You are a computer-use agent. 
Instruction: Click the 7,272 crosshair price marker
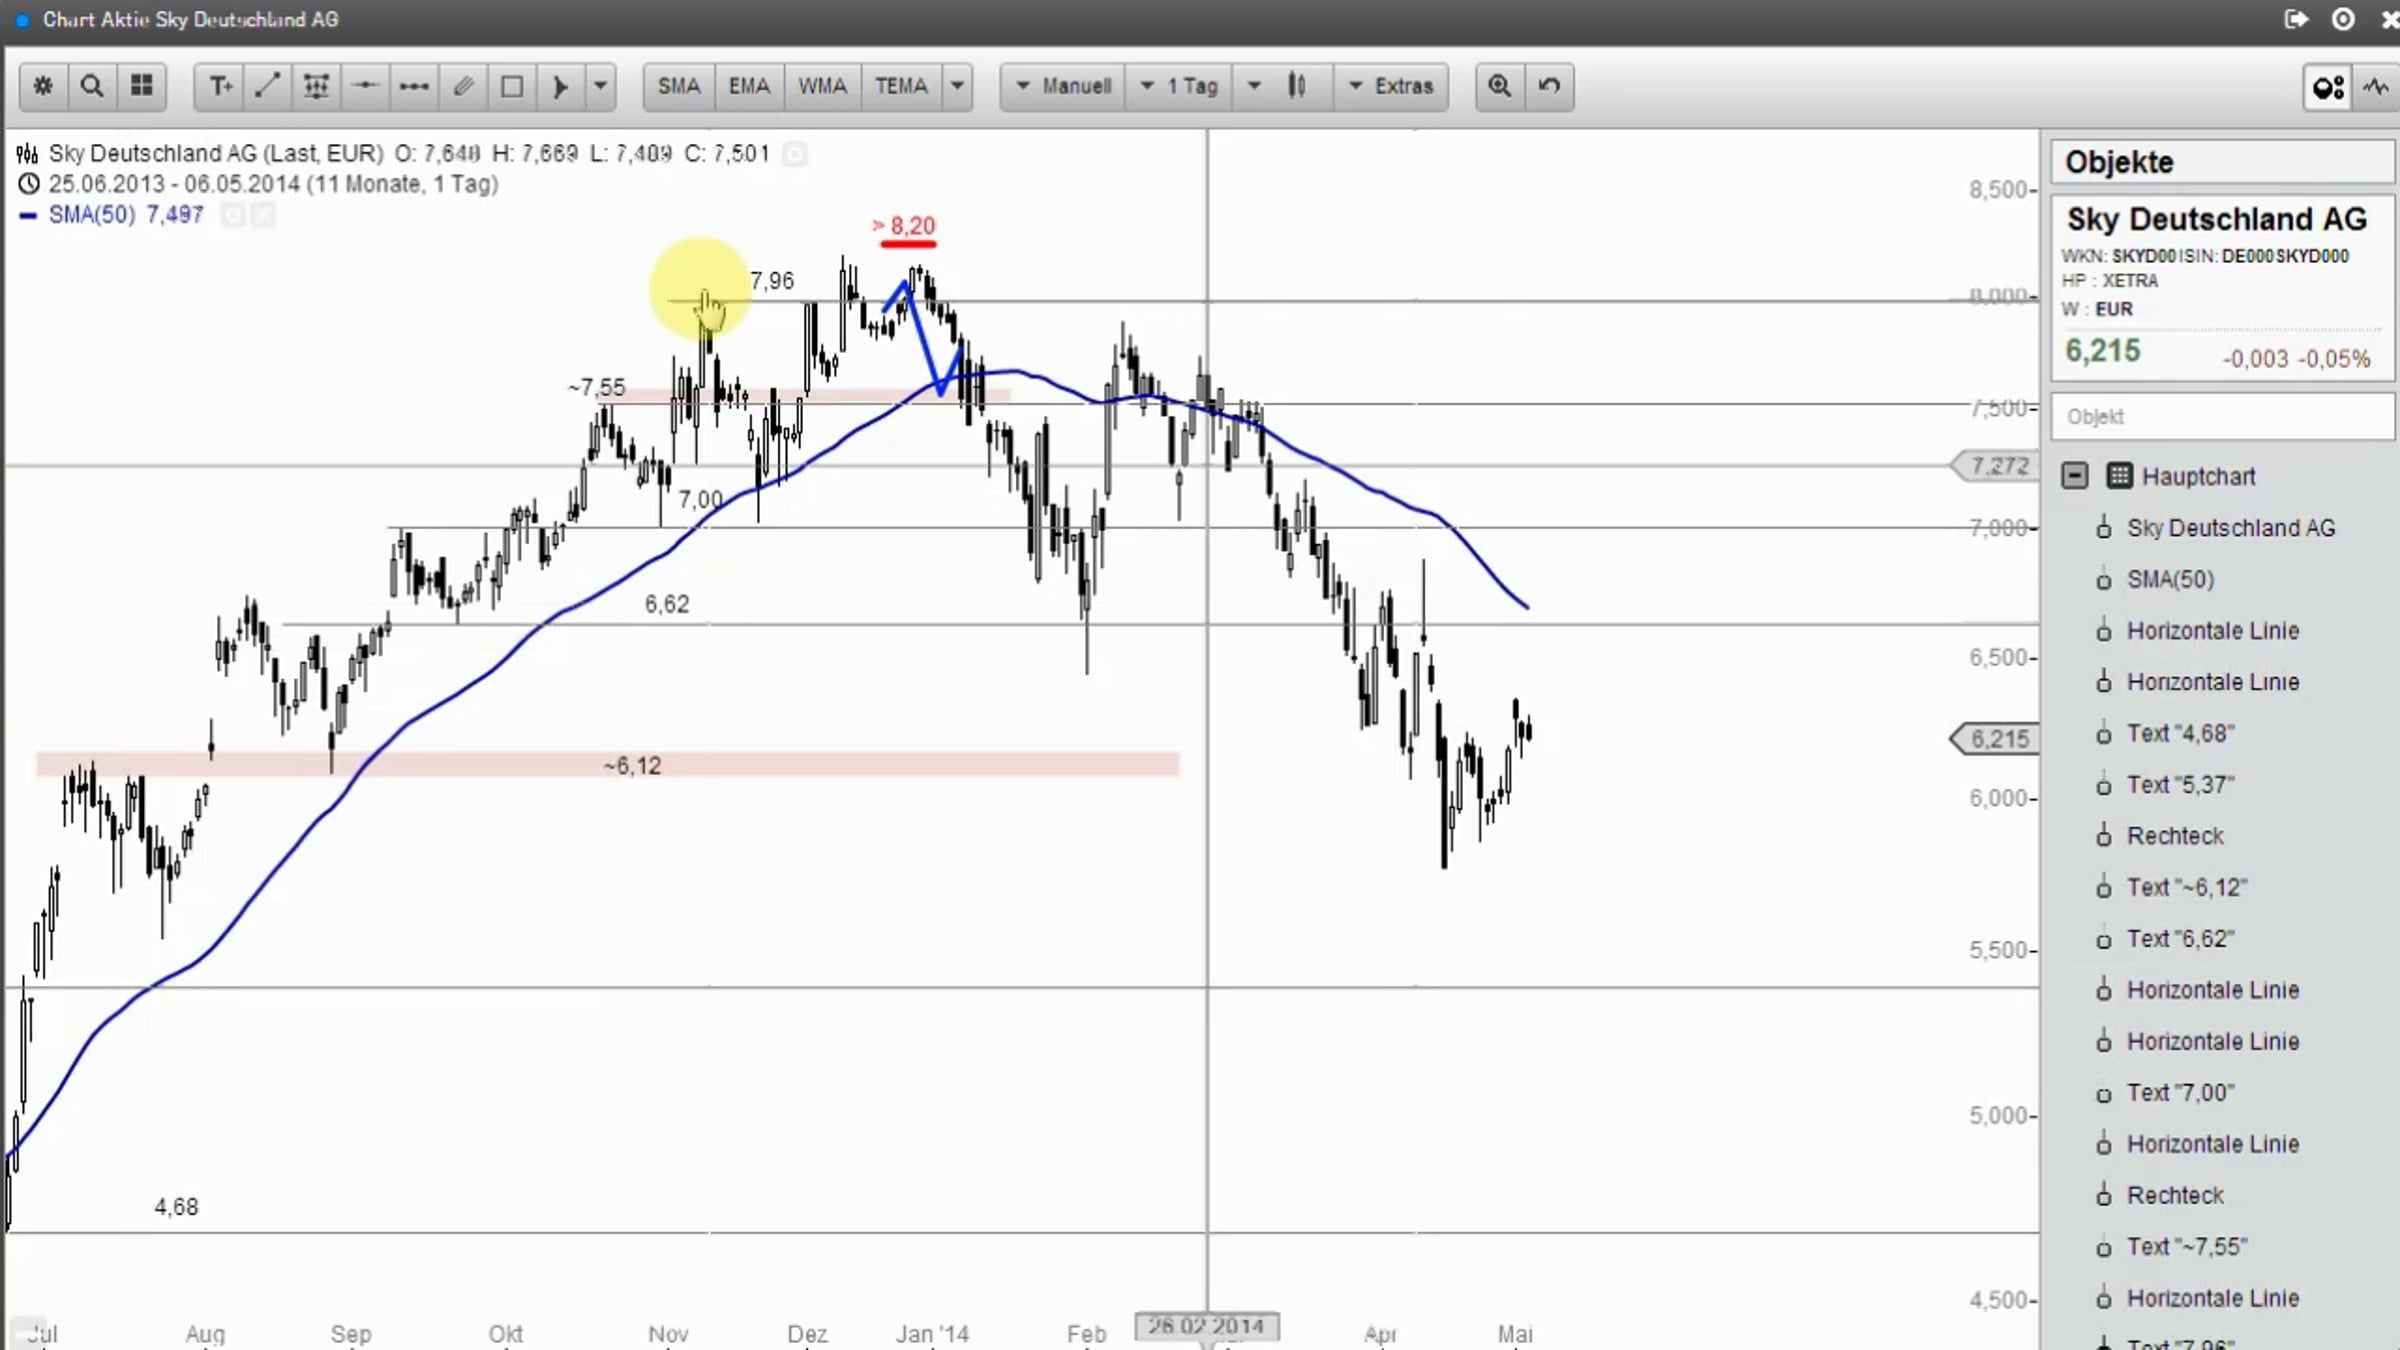pos(1997,466)
